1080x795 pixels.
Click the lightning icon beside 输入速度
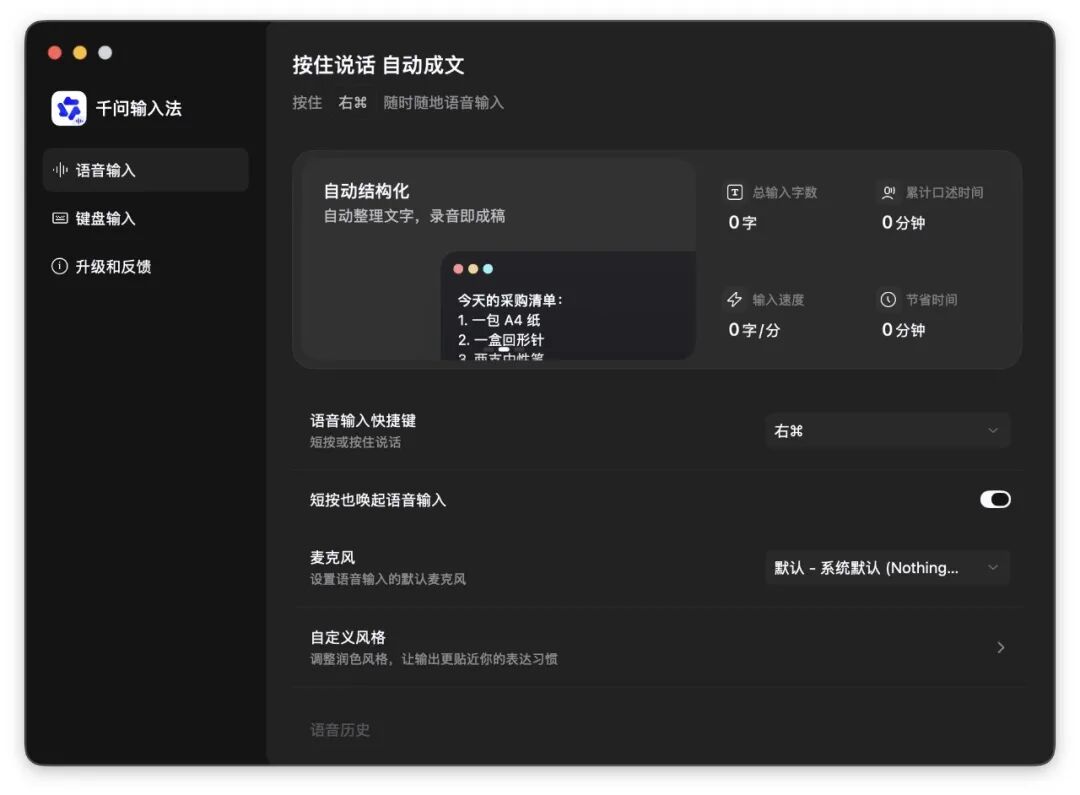click(x=735, y=300)
